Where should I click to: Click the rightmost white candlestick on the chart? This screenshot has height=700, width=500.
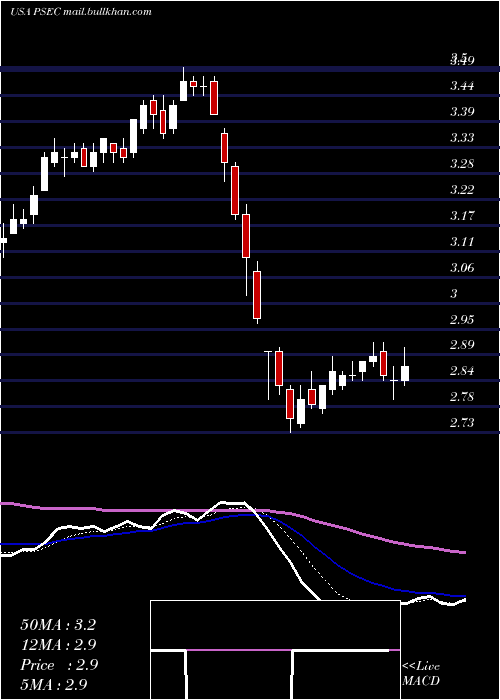point(405,373)
